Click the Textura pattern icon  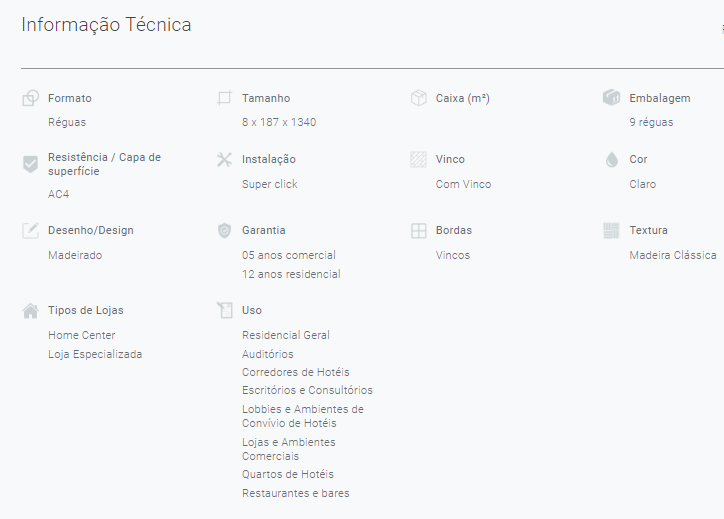(x=611, y=230)
